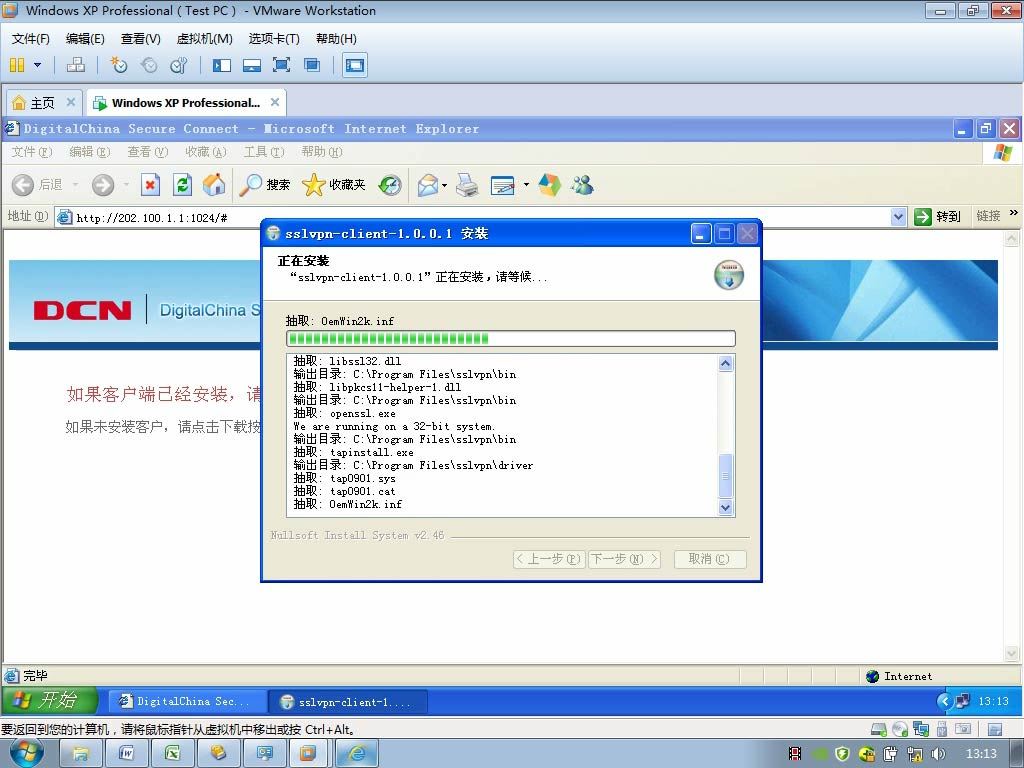The image size is (1024, 768).
Task: Open IE 文件(F) menu
Action: tap(31, 152)
